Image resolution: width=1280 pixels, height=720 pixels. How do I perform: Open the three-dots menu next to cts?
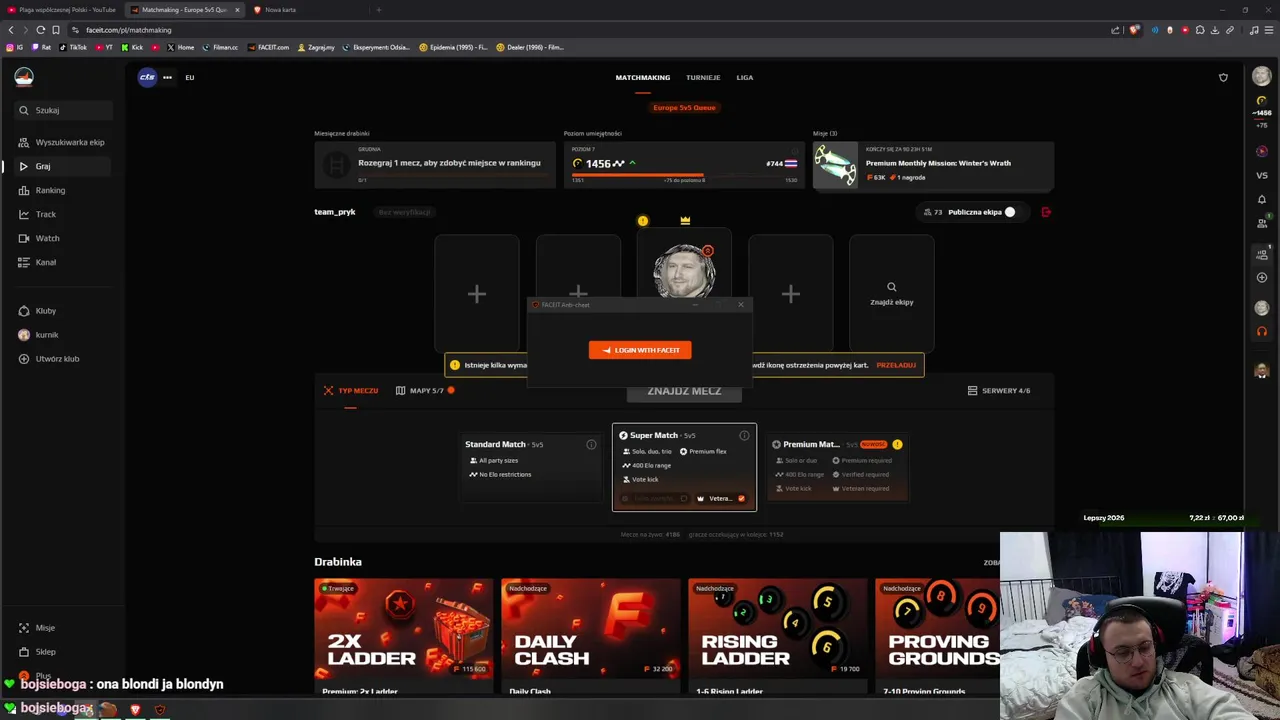168,77
